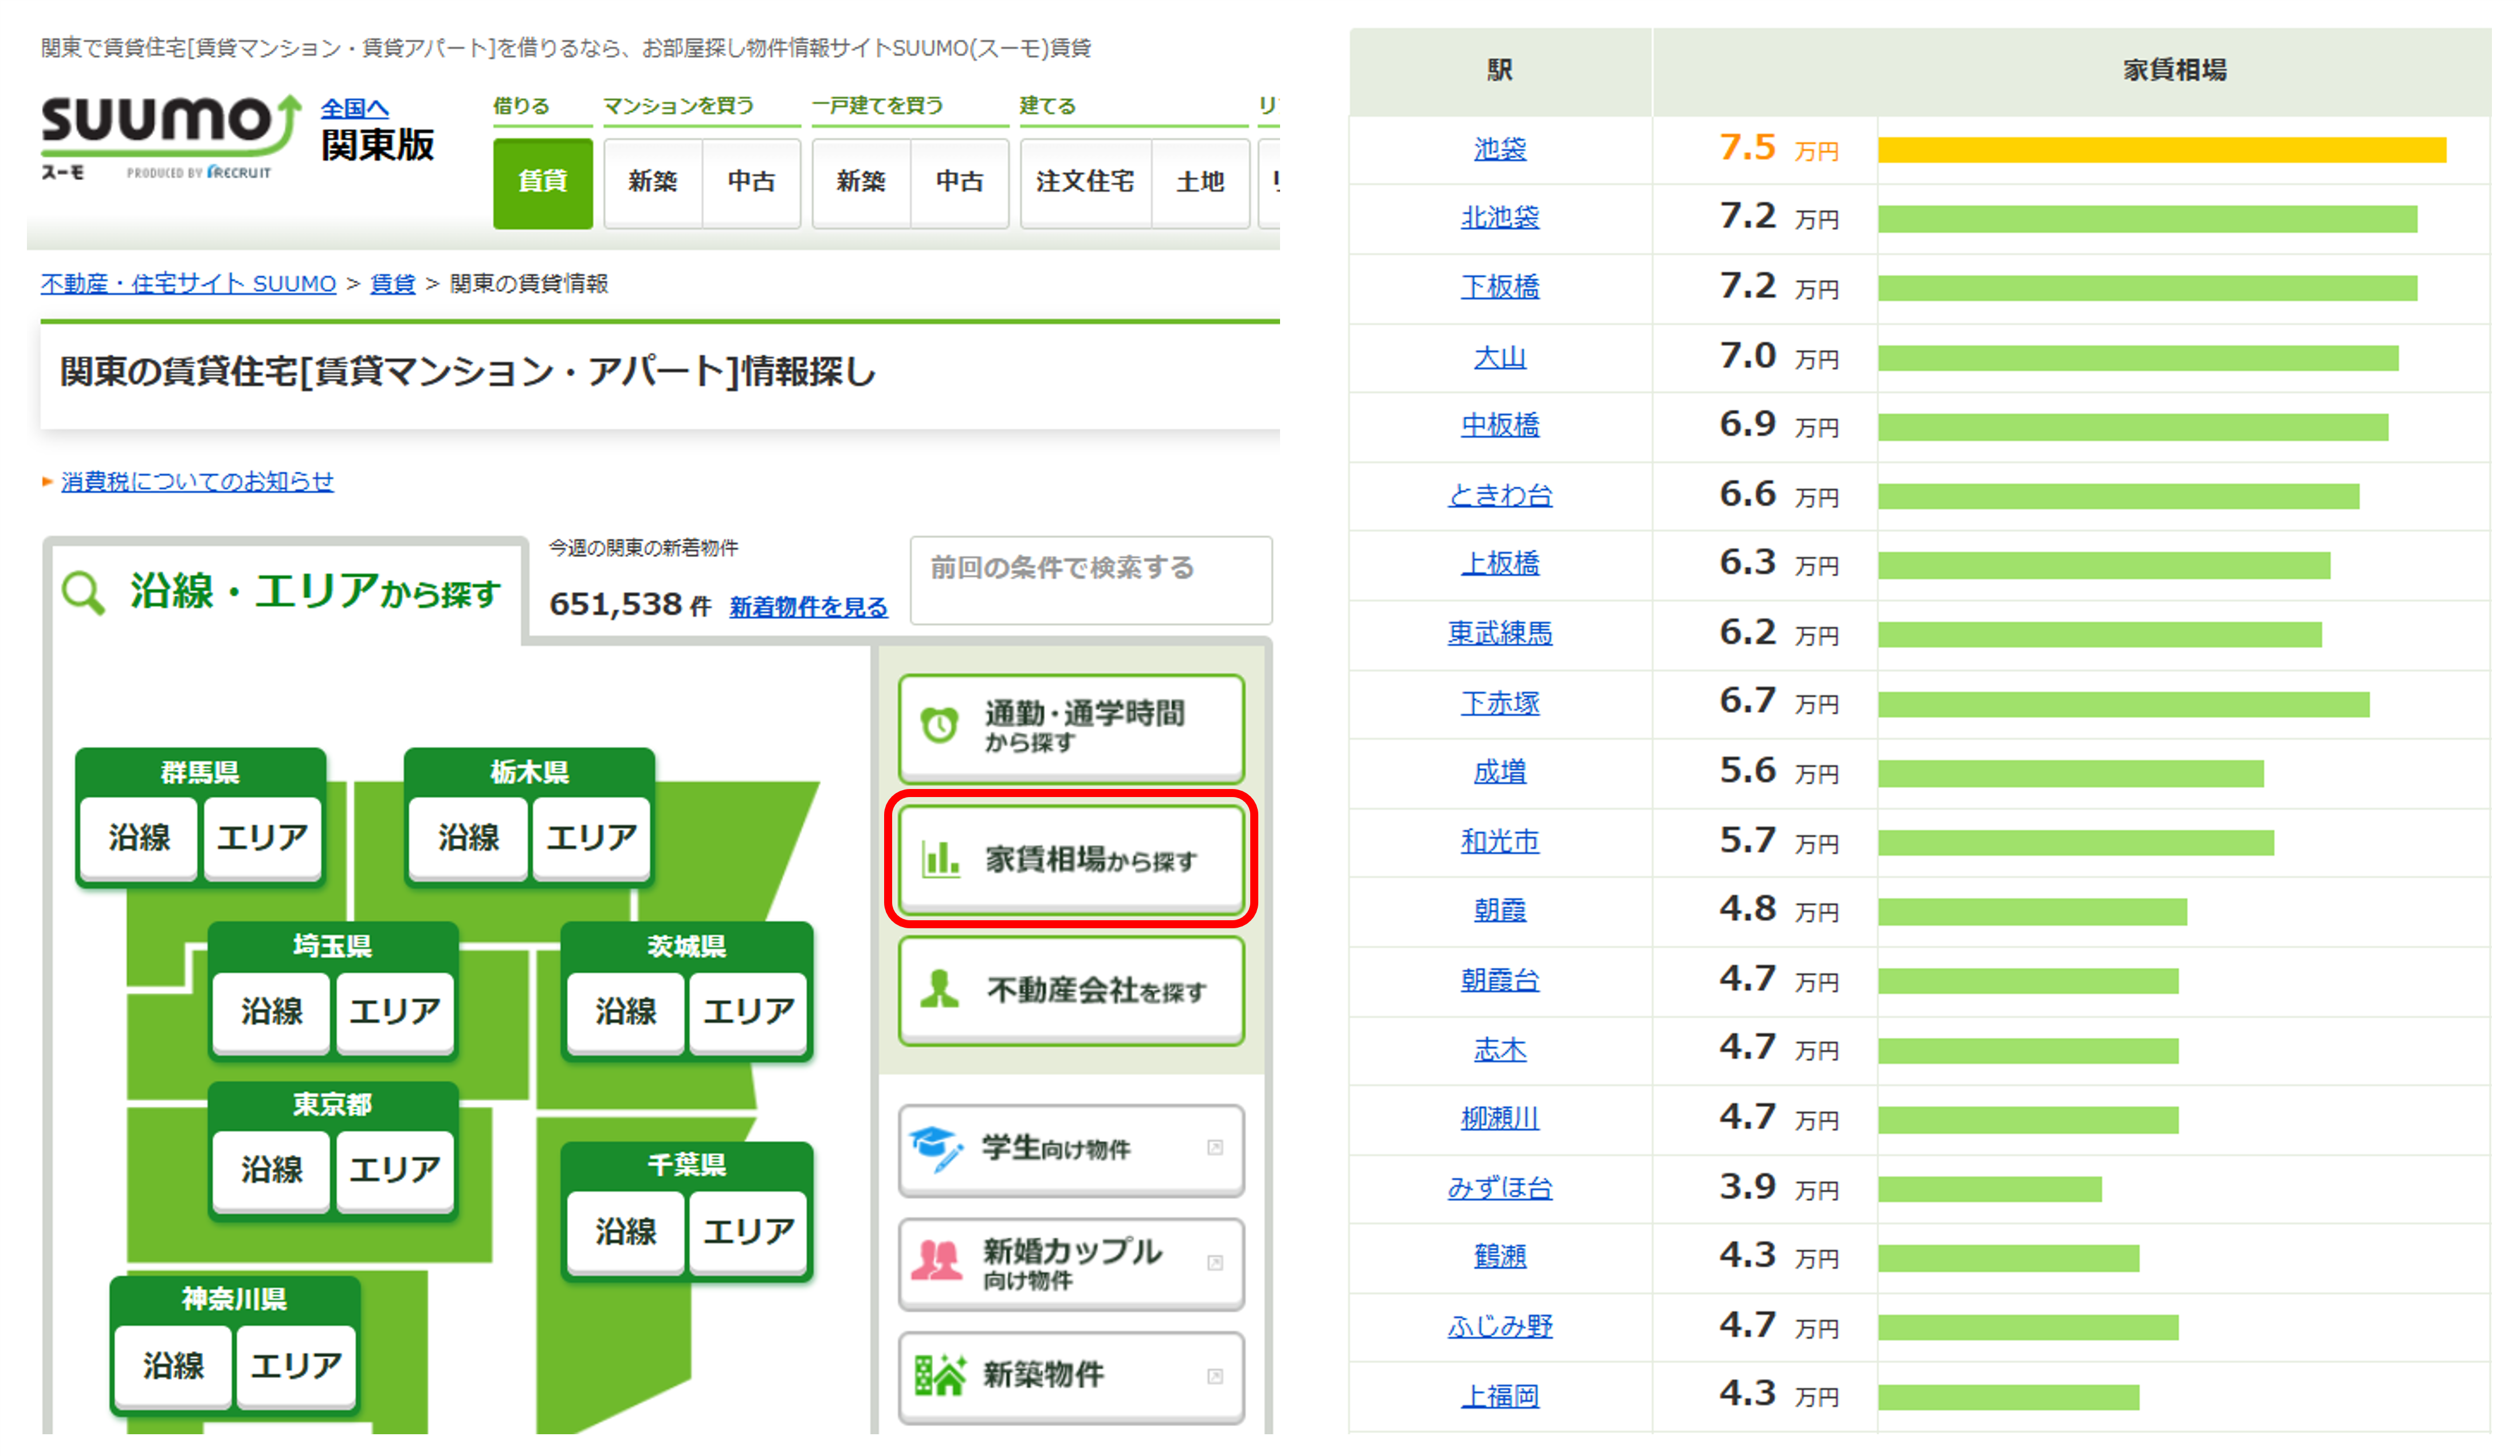Image resolution: width=2520 pixels, height=1456 pixels.
Task: Open the 池袋 station link
Action: (x=1499, y=150)
